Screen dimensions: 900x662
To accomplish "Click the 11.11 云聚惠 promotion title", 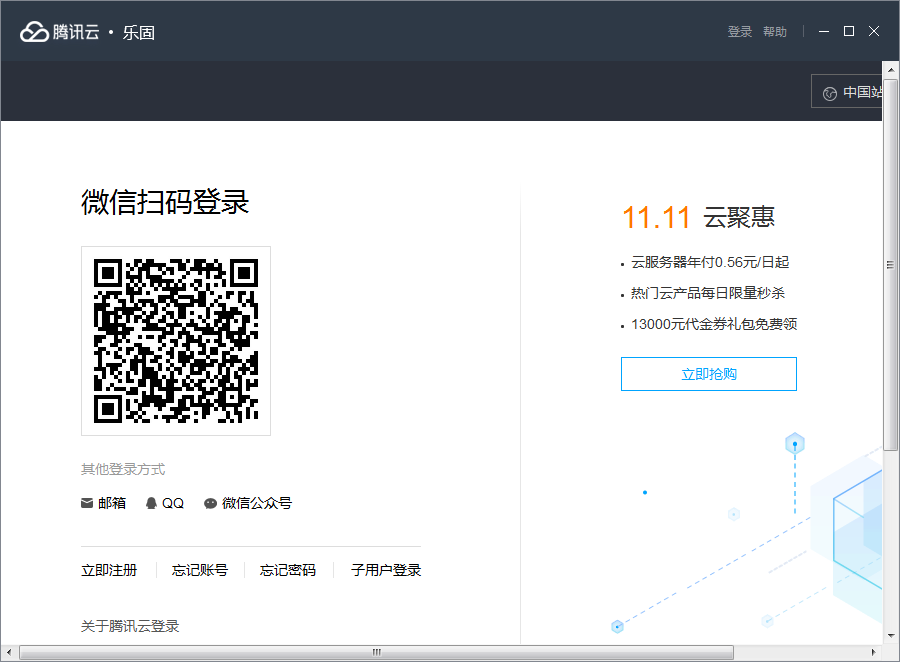I will point(699,218).
